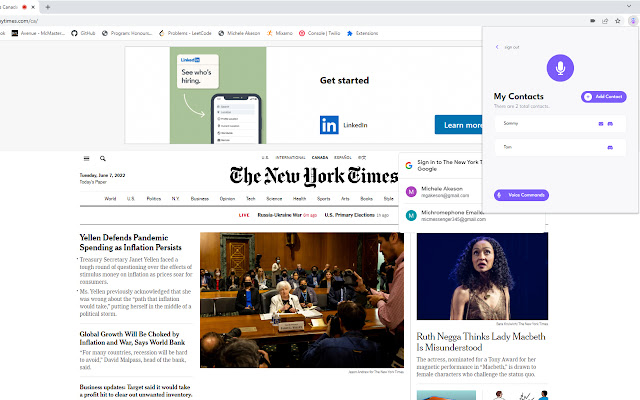Screen dimensions: 640x400
Task: Select the Sammy contact row
Action: [560, 124]
